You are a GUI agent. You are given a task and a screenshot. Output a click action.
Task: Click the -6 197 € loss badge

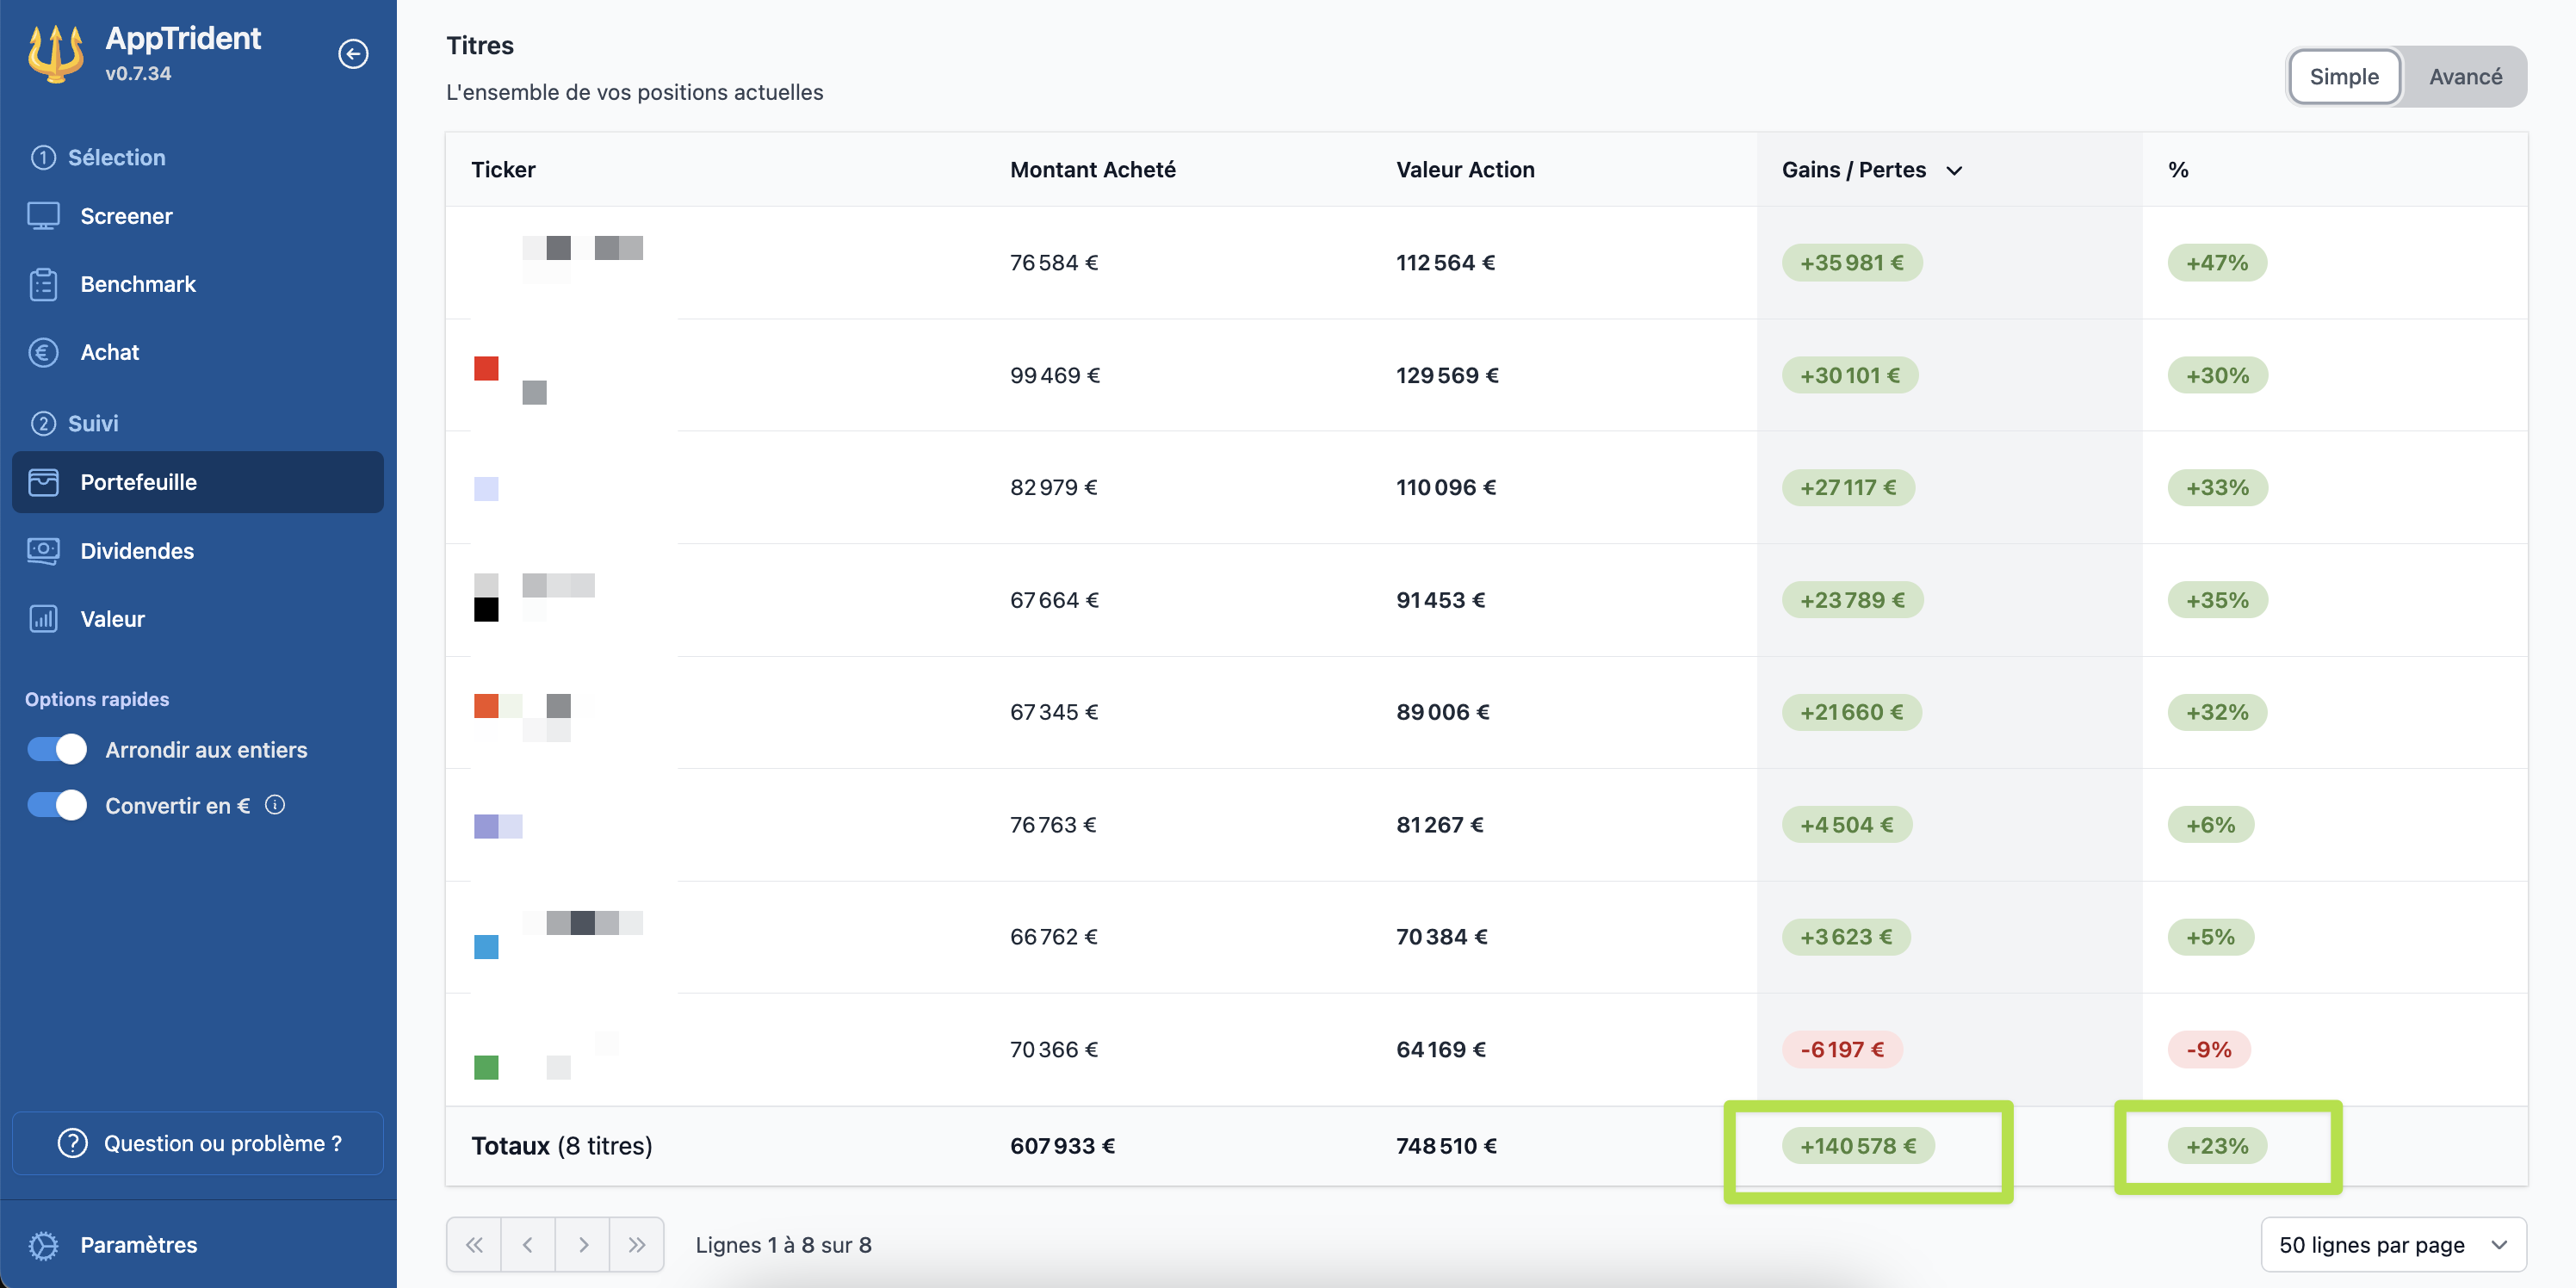pos(1842,1050)
